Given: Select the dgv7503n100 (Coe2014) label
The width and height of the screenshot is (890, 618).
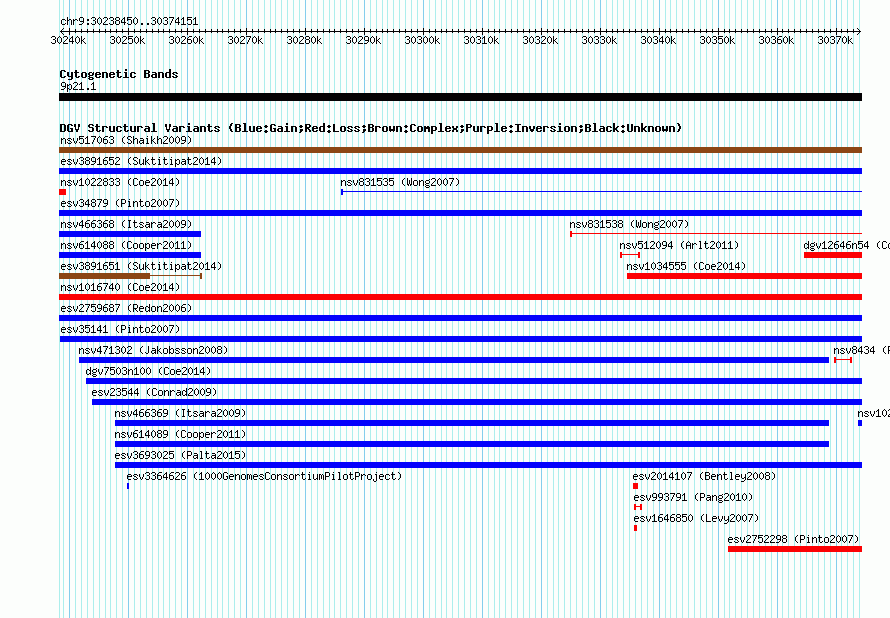Looking at the screenshot, I should [x=148, y=371].
